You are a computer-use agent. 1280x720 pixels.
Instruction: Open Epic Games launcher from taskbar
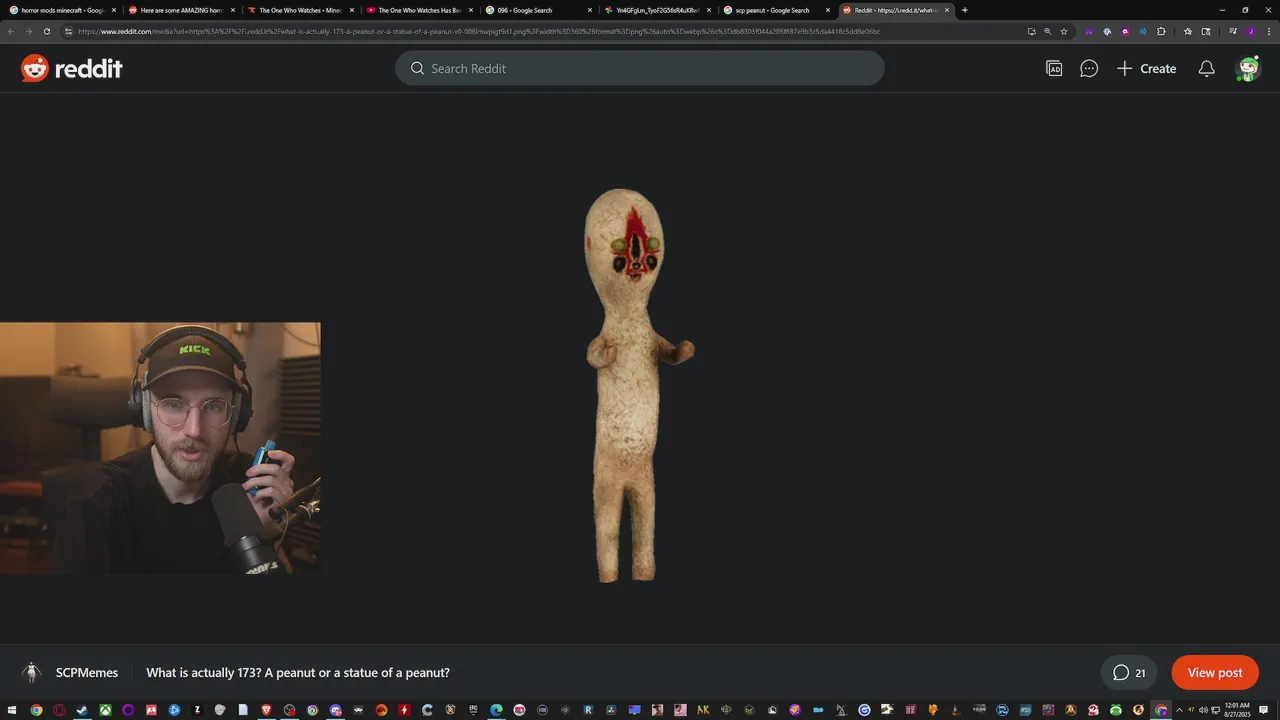474,710
